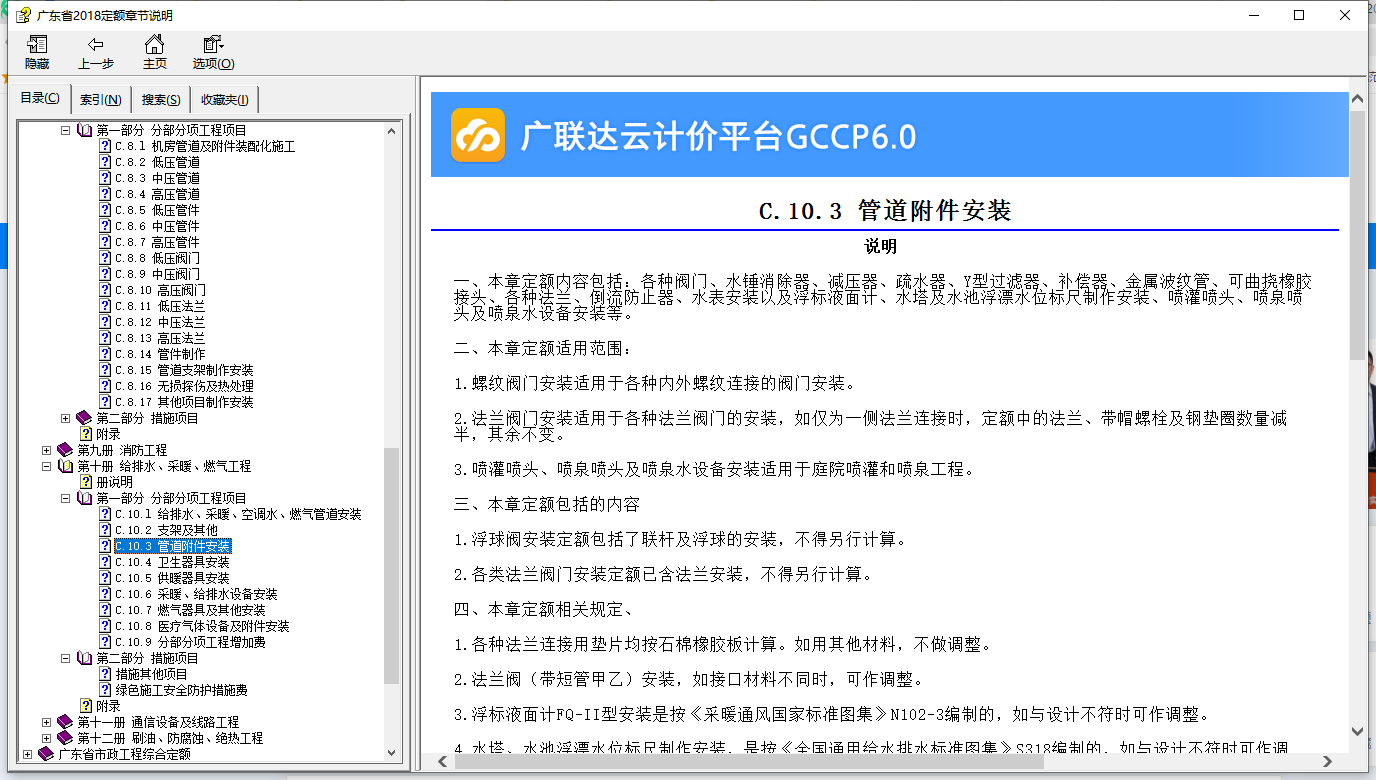Click the page icon next to C.10.1
The width and height of the screenshot is (1376, 780).
[105, 514]
